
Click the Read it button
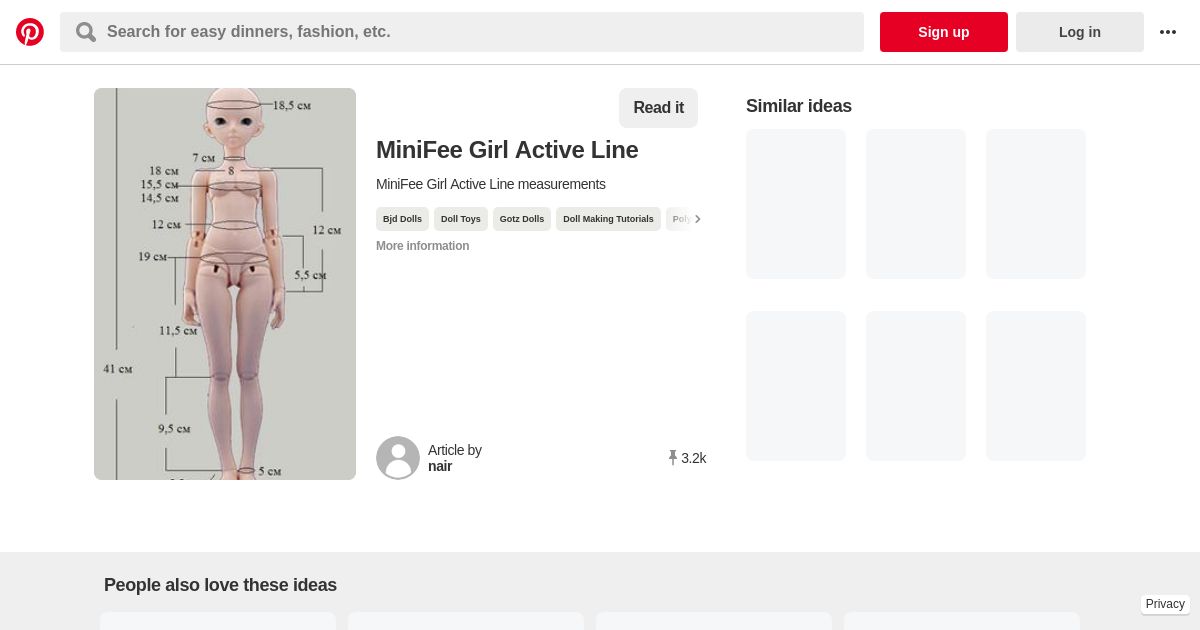coord(658,108)
